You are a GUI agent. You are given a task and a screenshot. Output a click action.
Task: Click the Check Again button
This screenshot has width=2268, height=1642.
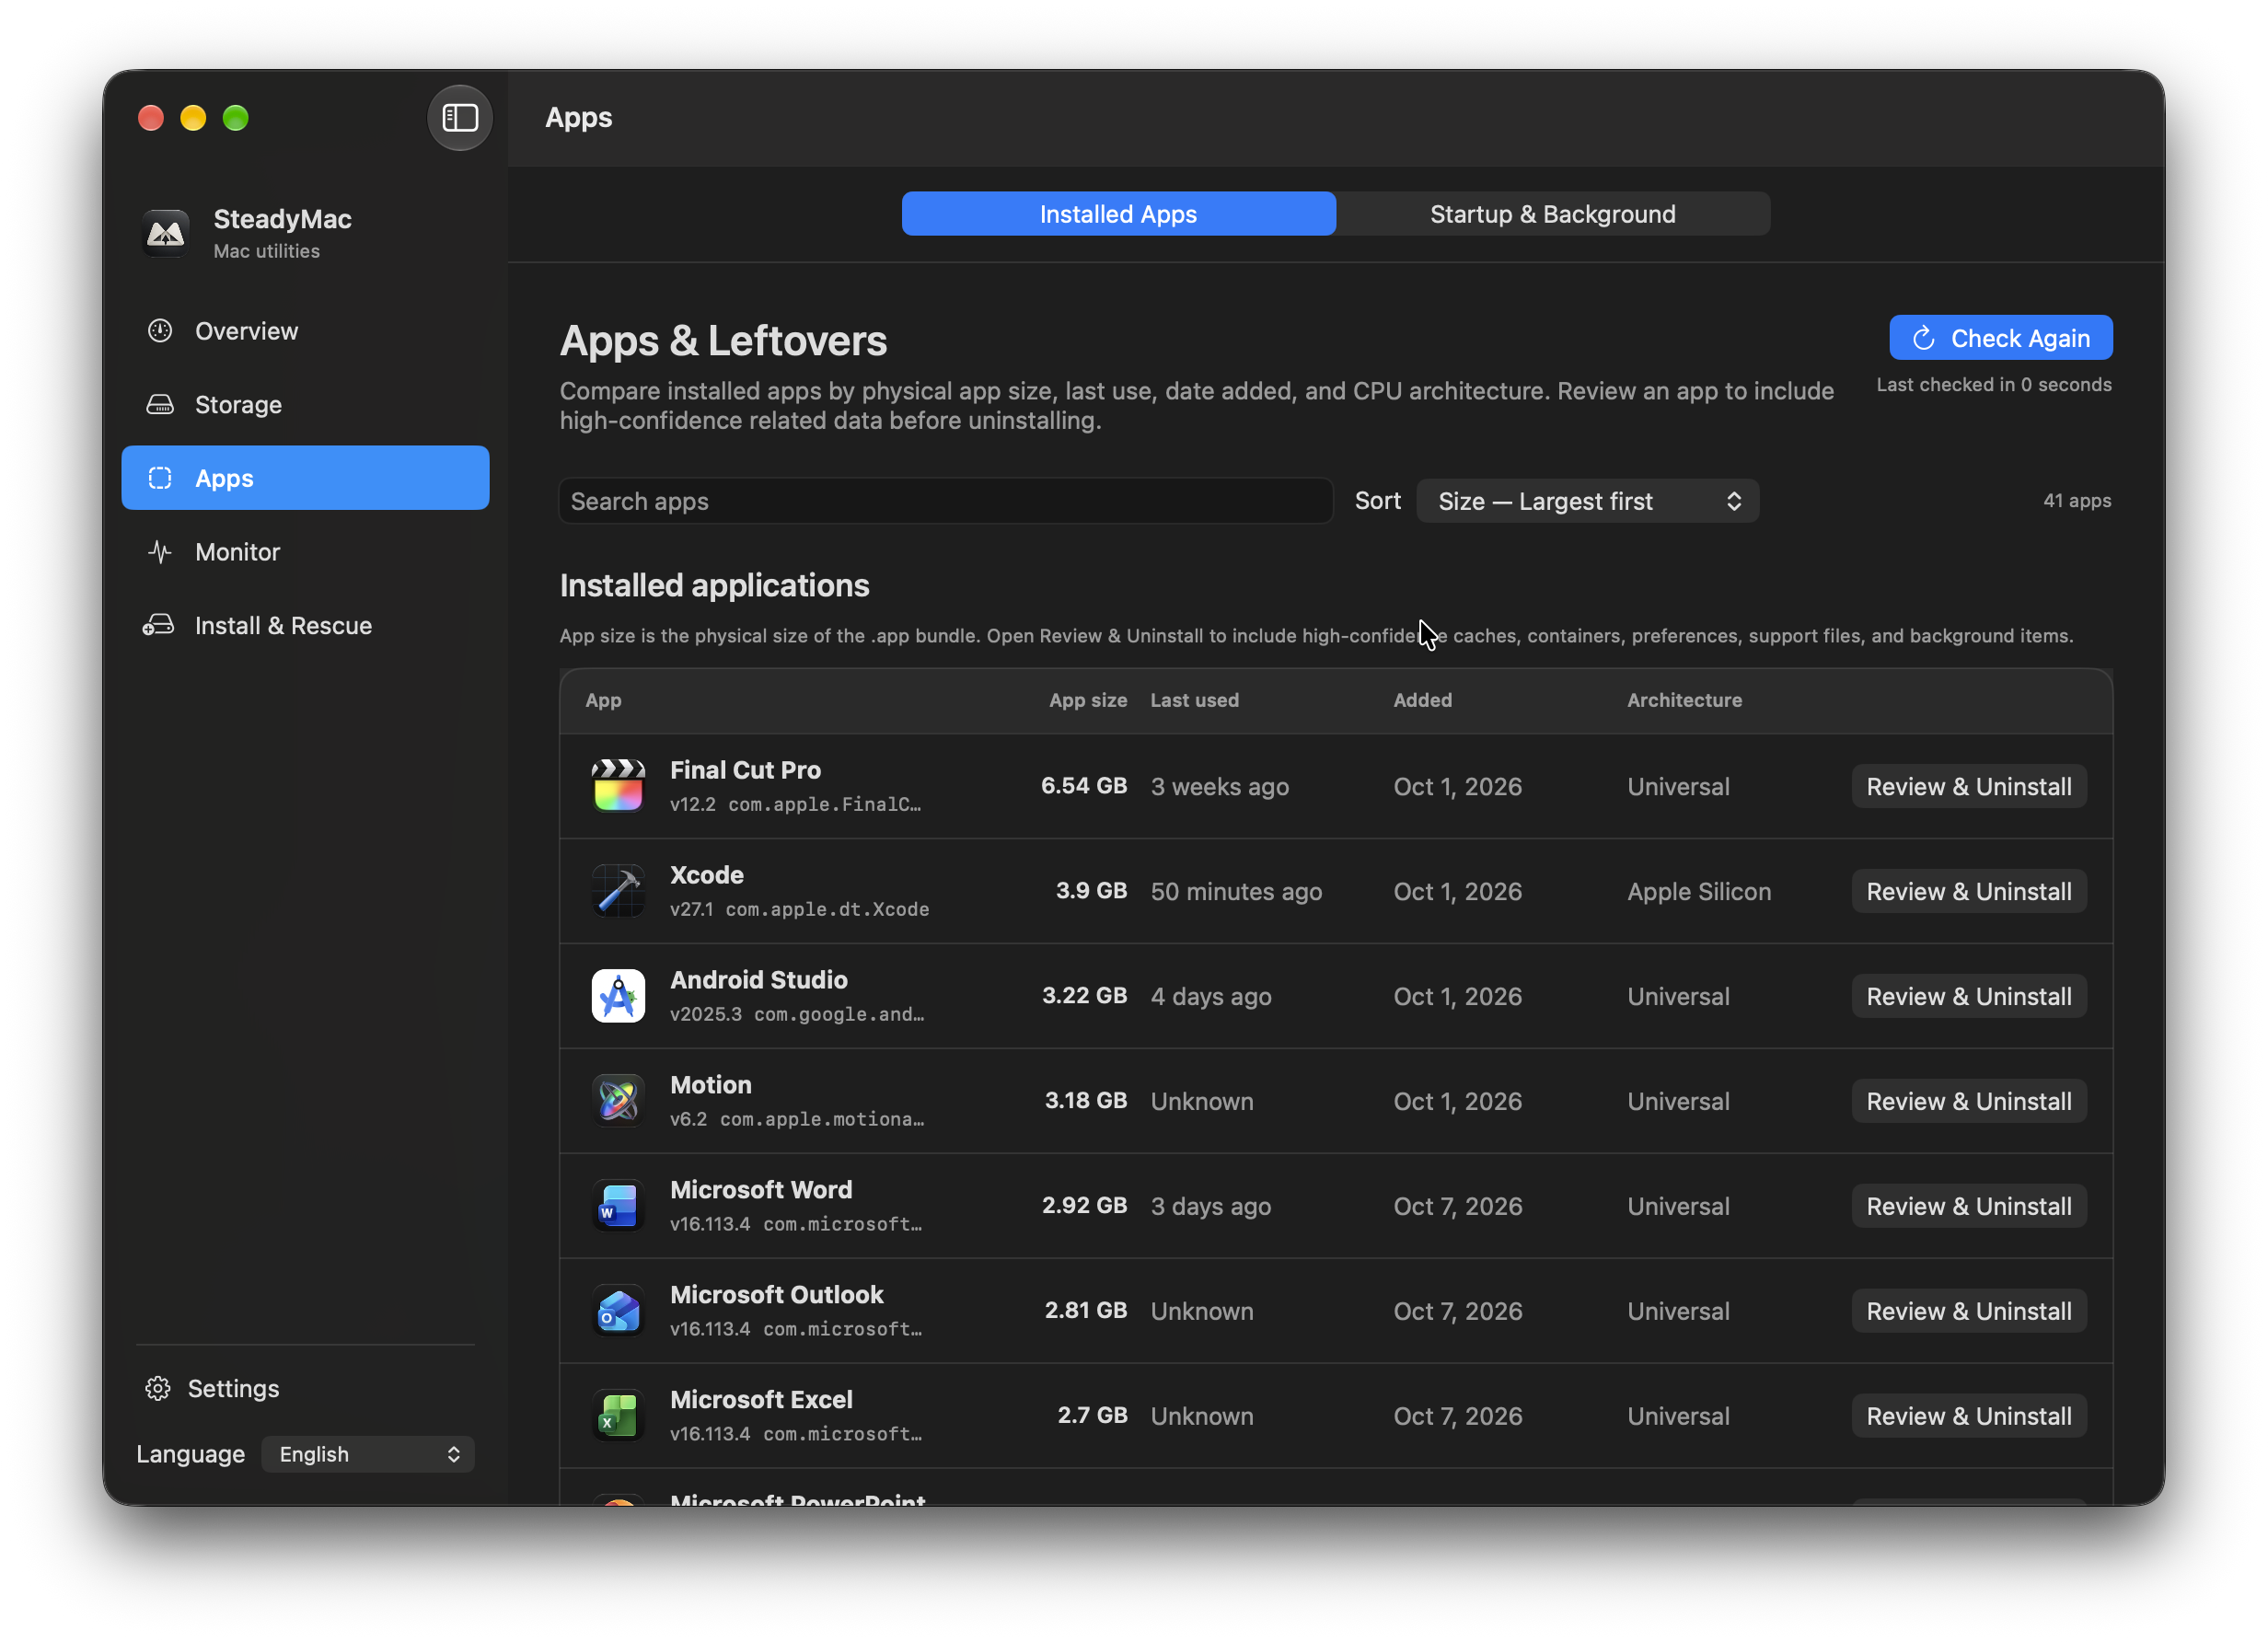coord(2000,338)
